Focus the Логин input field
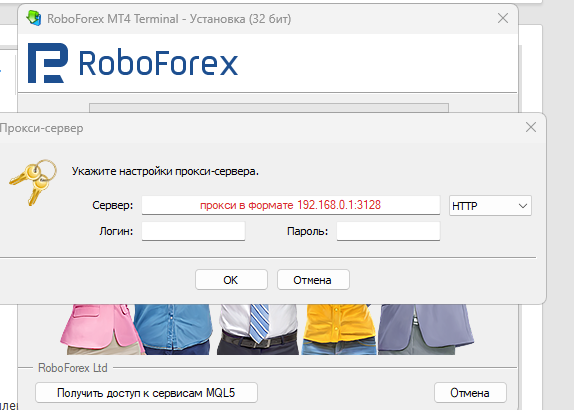574x410 pixels. coord(193,231)
